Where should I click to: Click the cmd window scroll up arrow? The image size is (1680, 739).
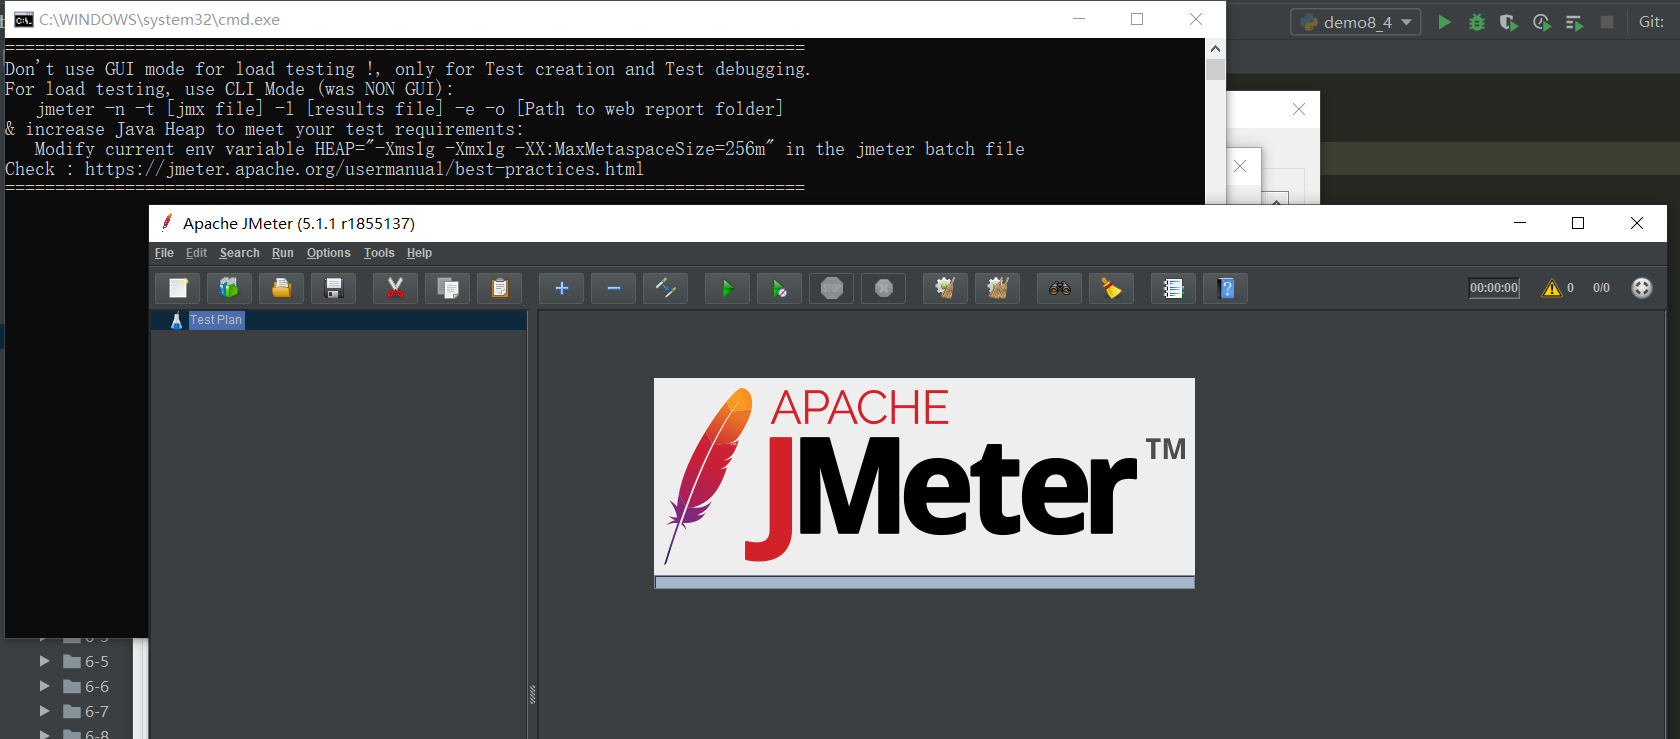coord(1215,48)
